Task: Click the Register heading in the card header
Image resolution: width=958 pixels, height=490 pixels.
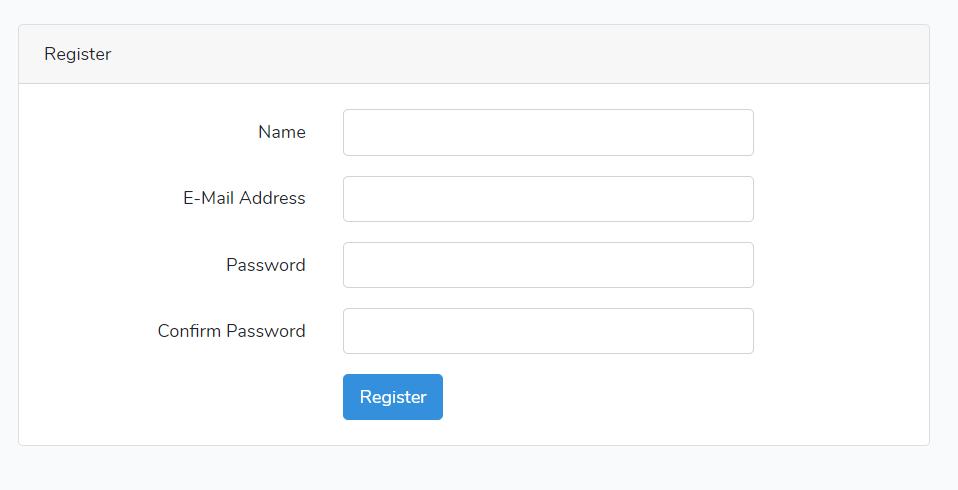Action: pos(78,54)
